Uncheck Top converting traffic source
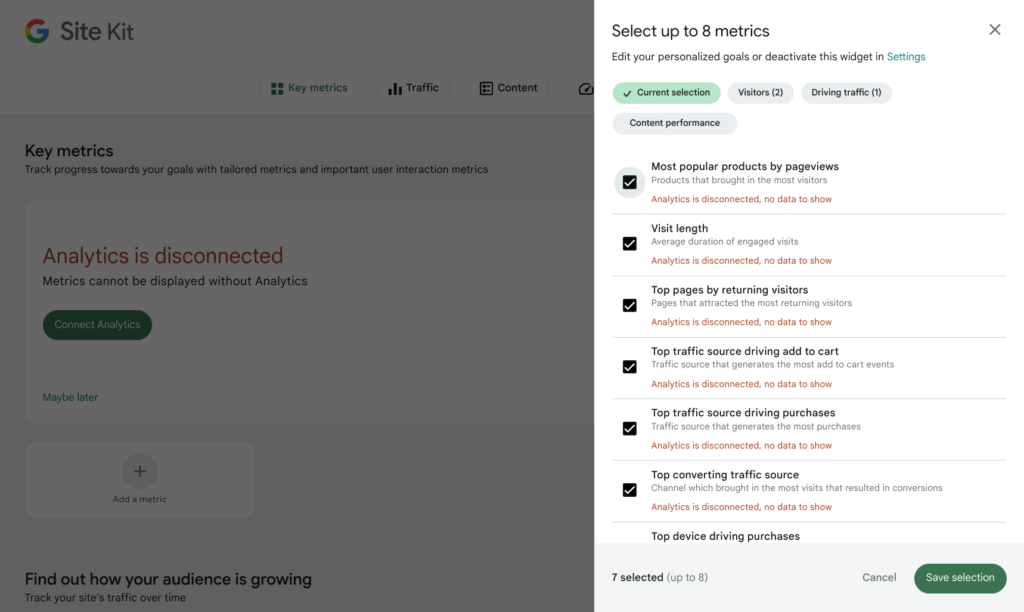The image size is (1024, 612). click(x=630, y=490)
